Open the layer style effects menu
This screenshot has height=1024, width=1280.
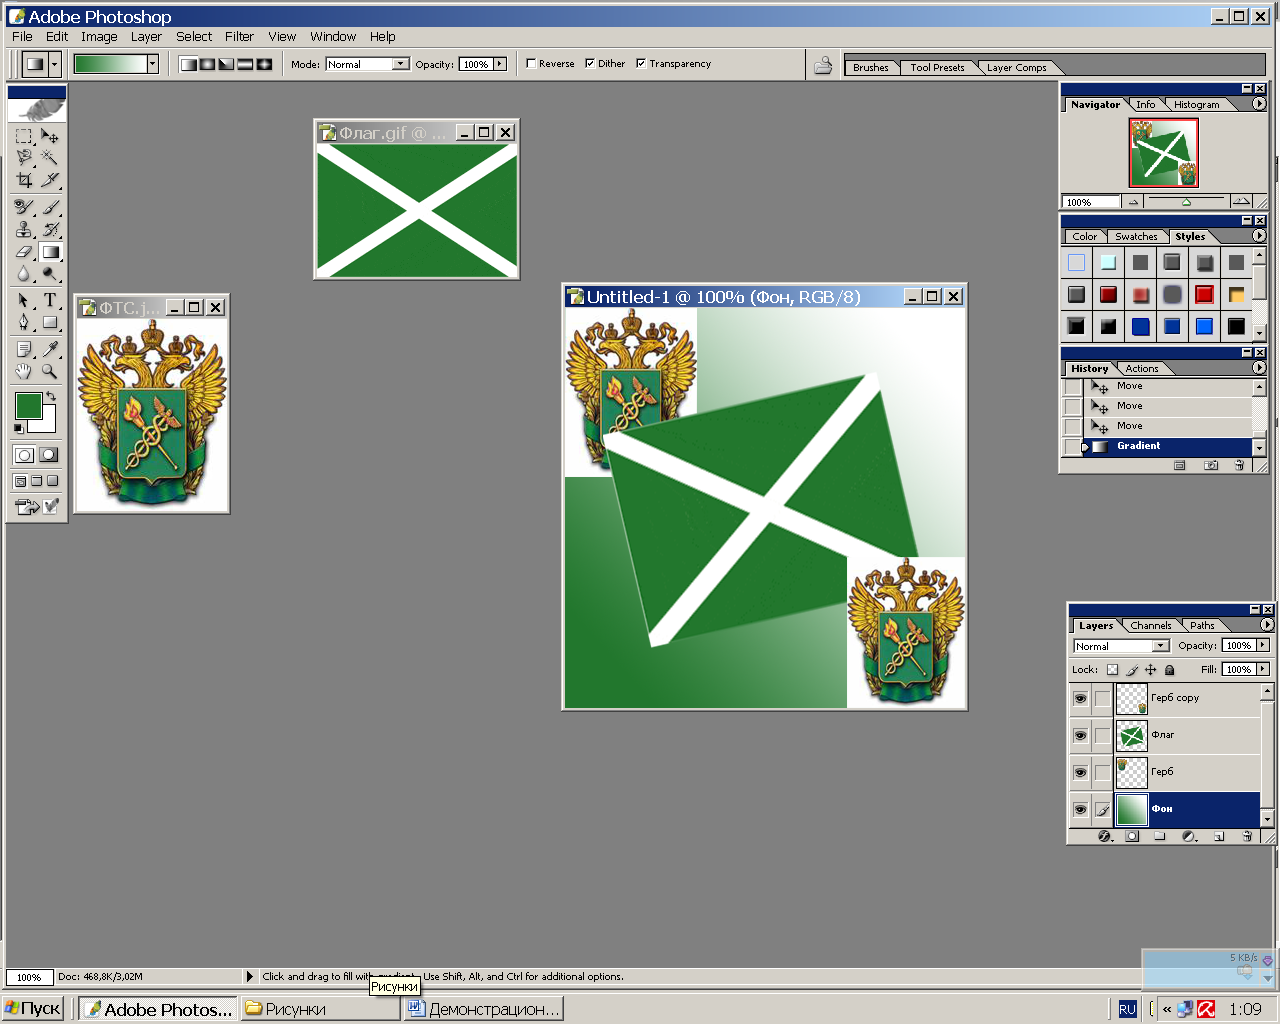[1105, 836]
